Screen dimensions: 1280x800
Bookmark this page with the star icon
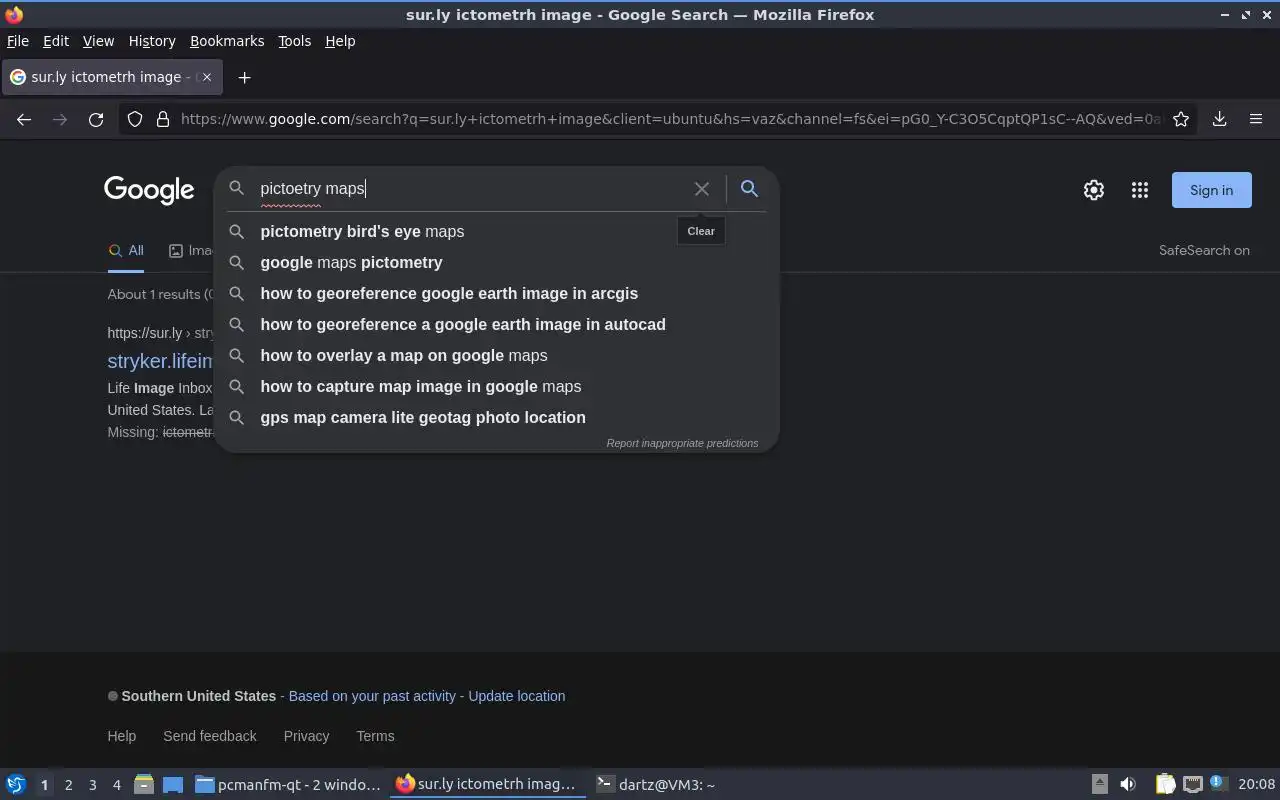(x=1181, y=119)
